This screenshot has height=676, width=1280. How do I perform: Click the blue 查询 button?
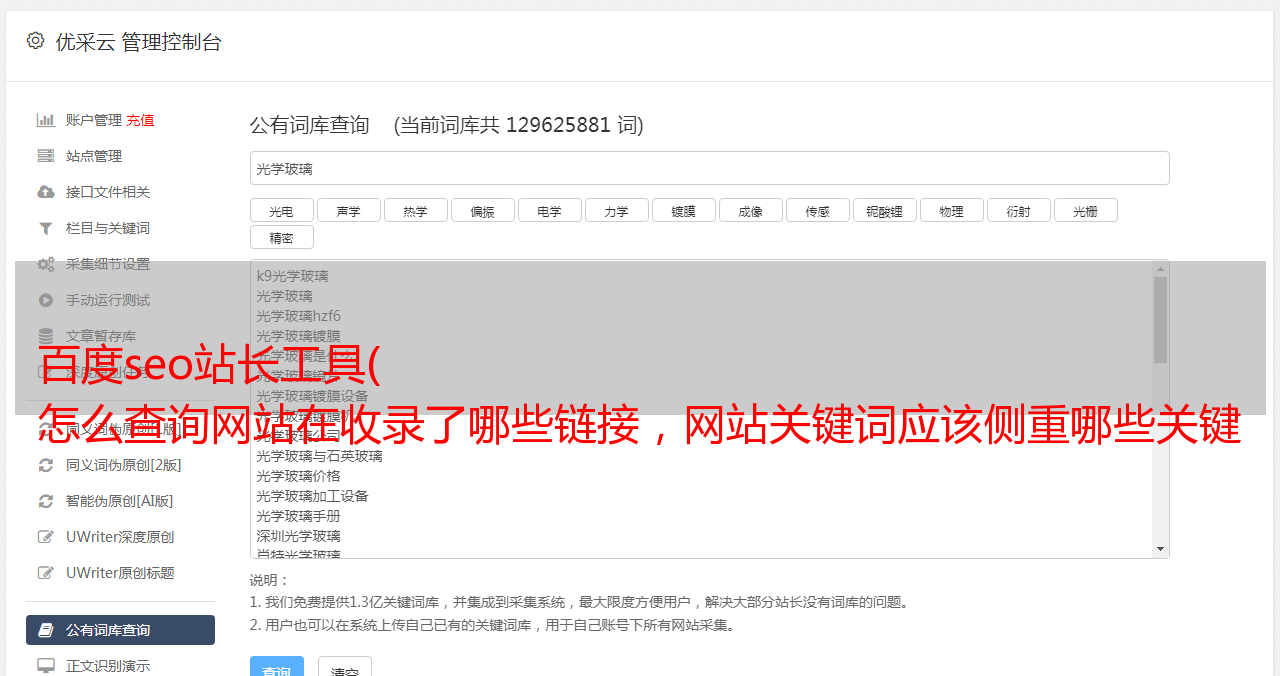click(277, 667)
